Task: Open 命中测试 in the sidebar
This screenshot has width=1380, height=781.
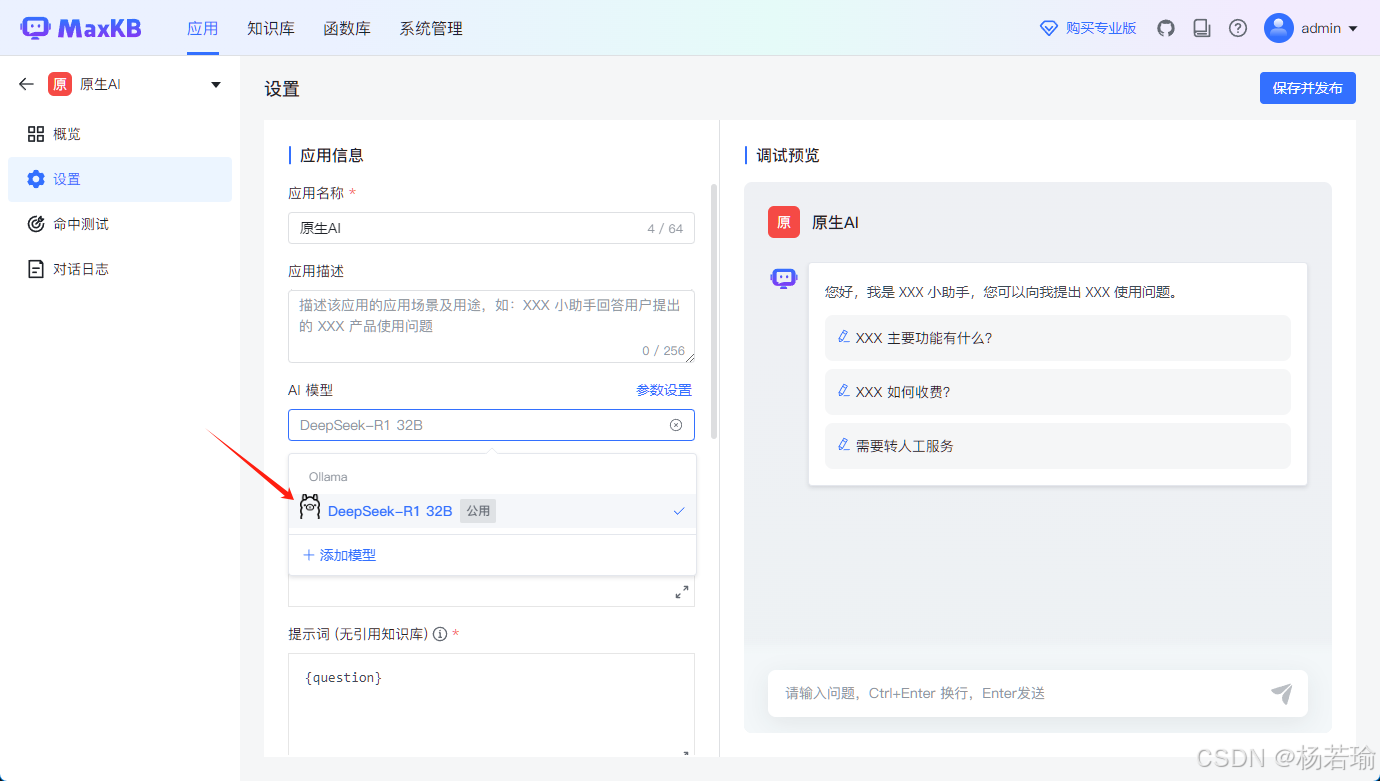Action: pyautogui.click(x=120, y=224)
